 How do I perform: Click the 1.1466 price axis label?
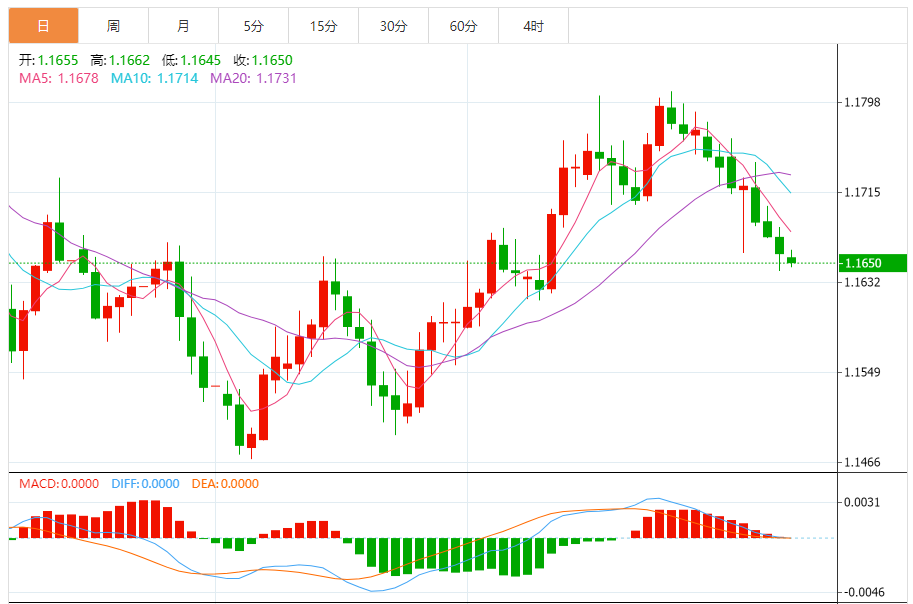[x=861, y=462]
